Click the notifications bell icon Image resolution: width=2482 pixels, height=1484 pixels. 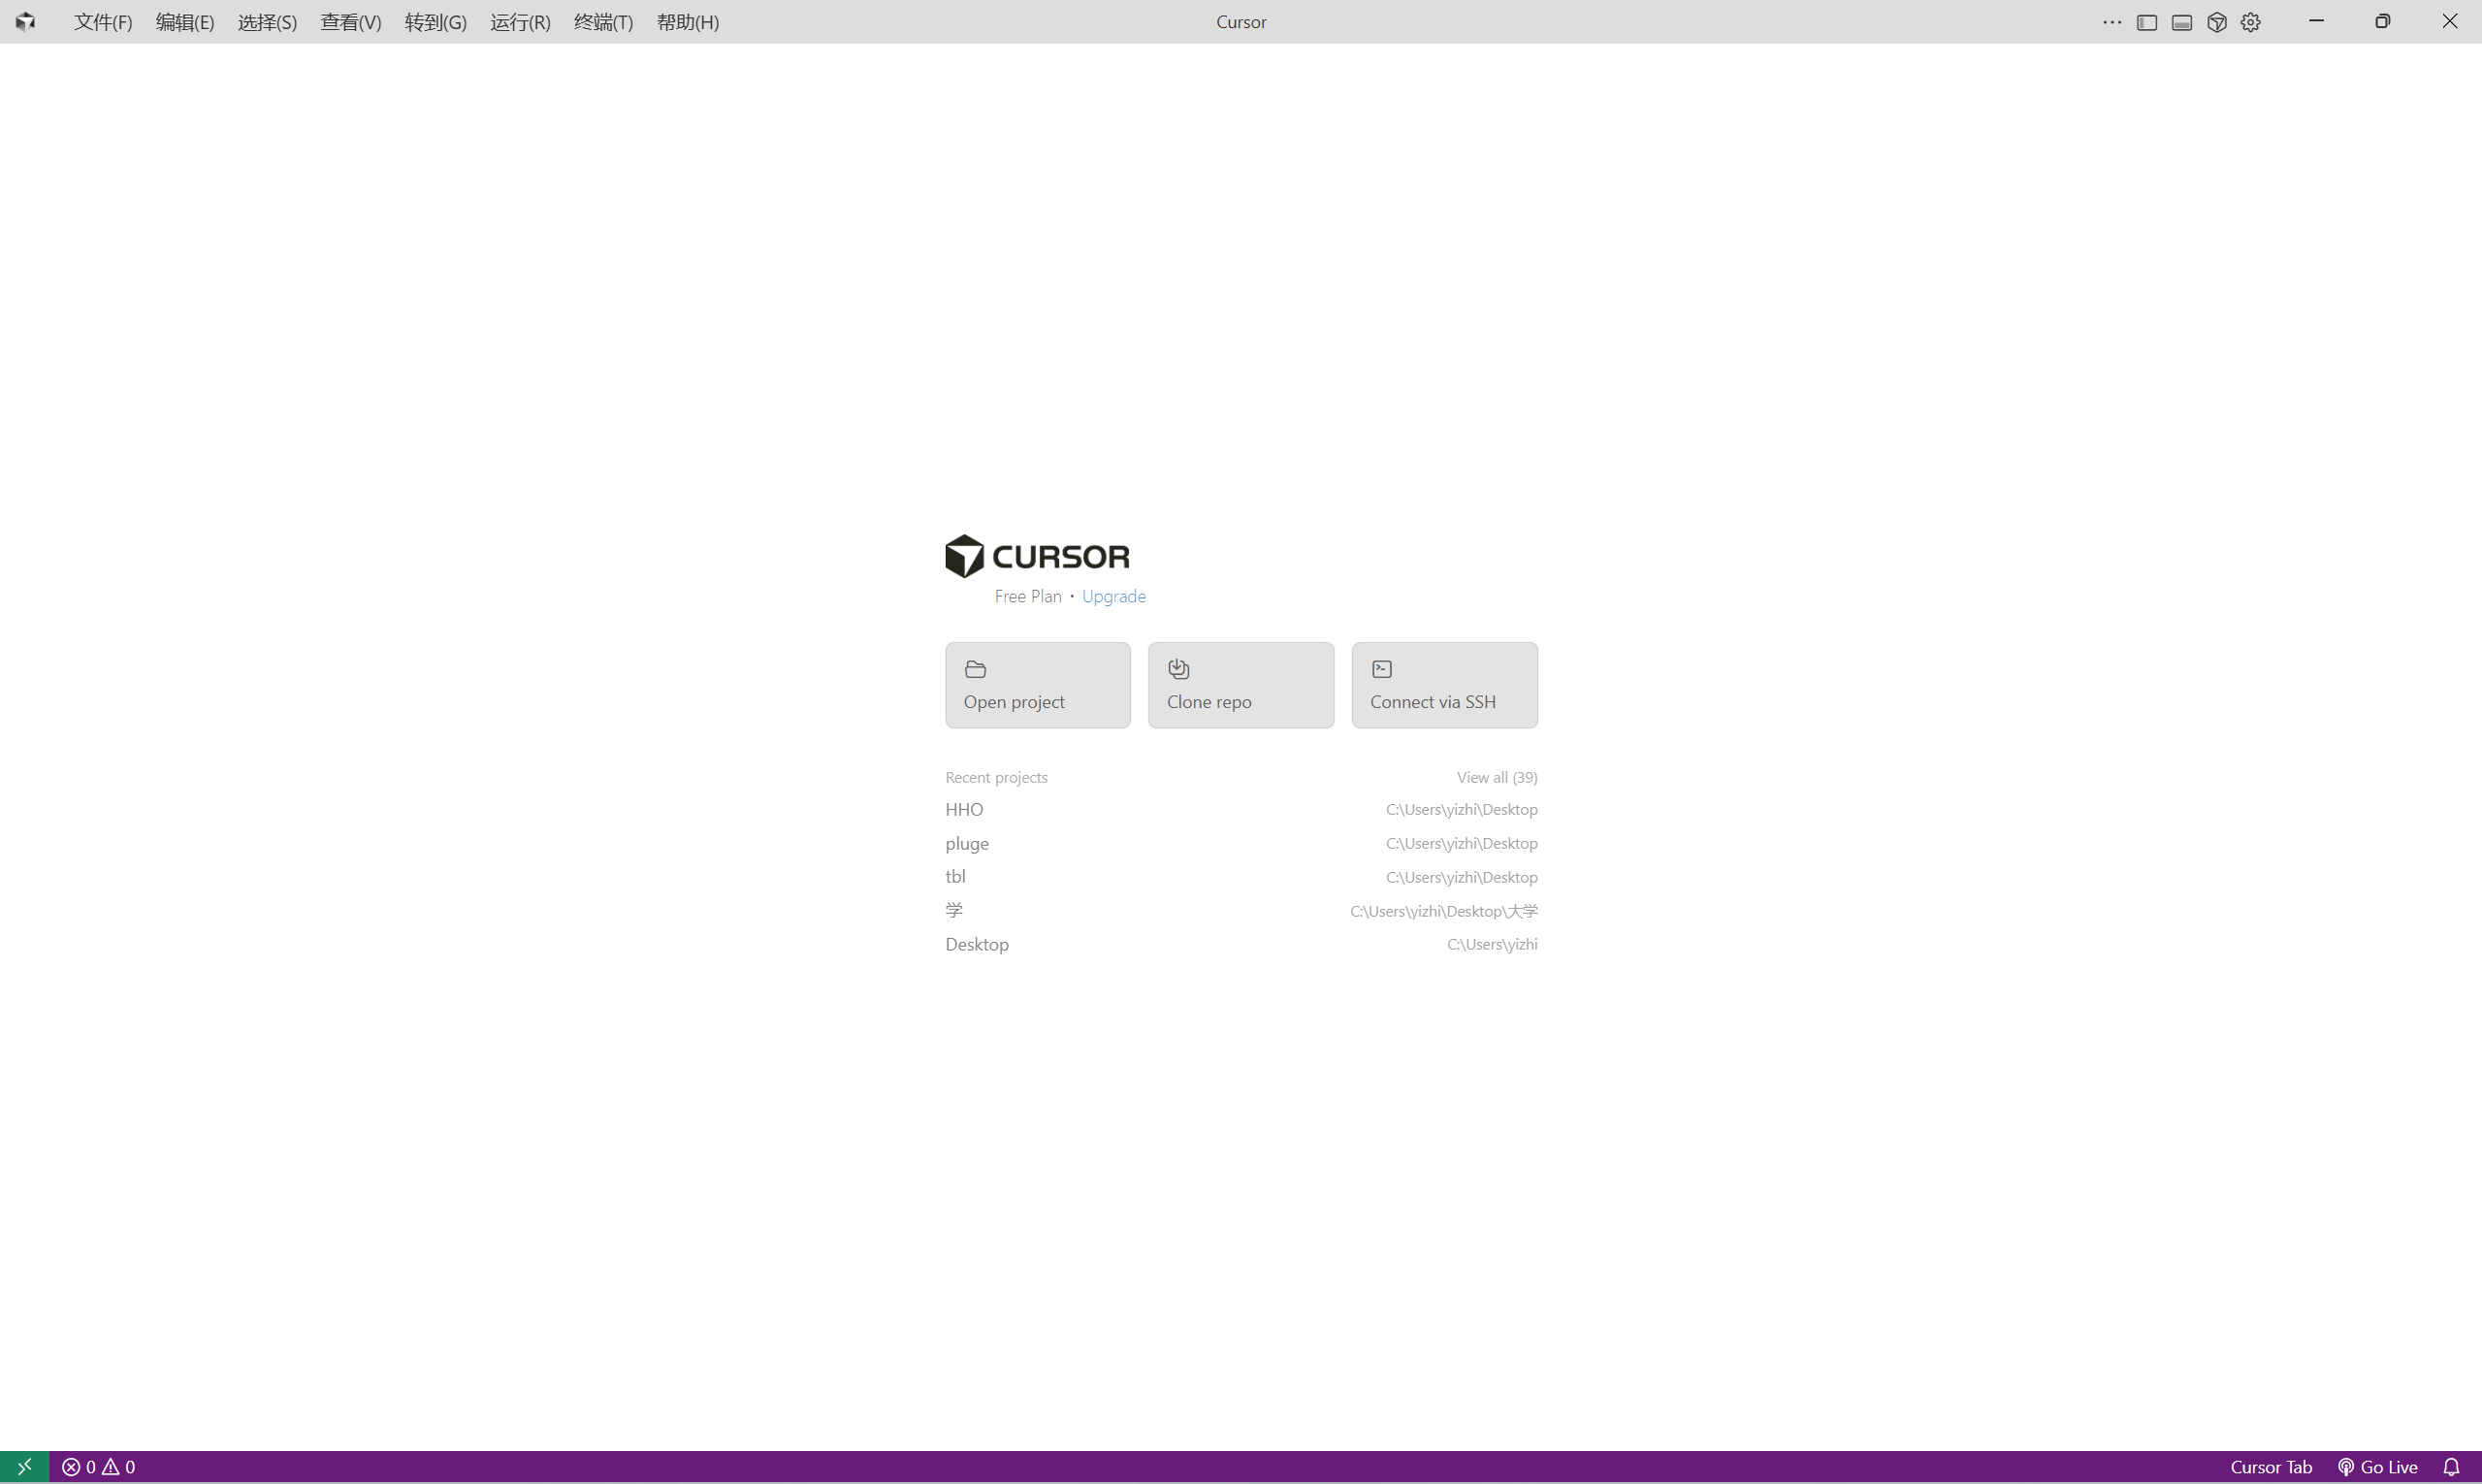coord(2450,1466)
